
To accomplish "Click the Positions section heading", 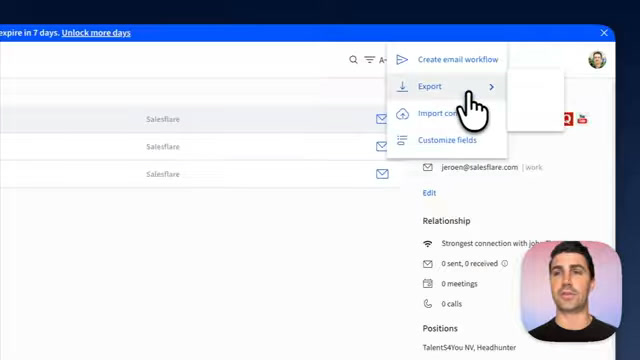I will (440, 329).
